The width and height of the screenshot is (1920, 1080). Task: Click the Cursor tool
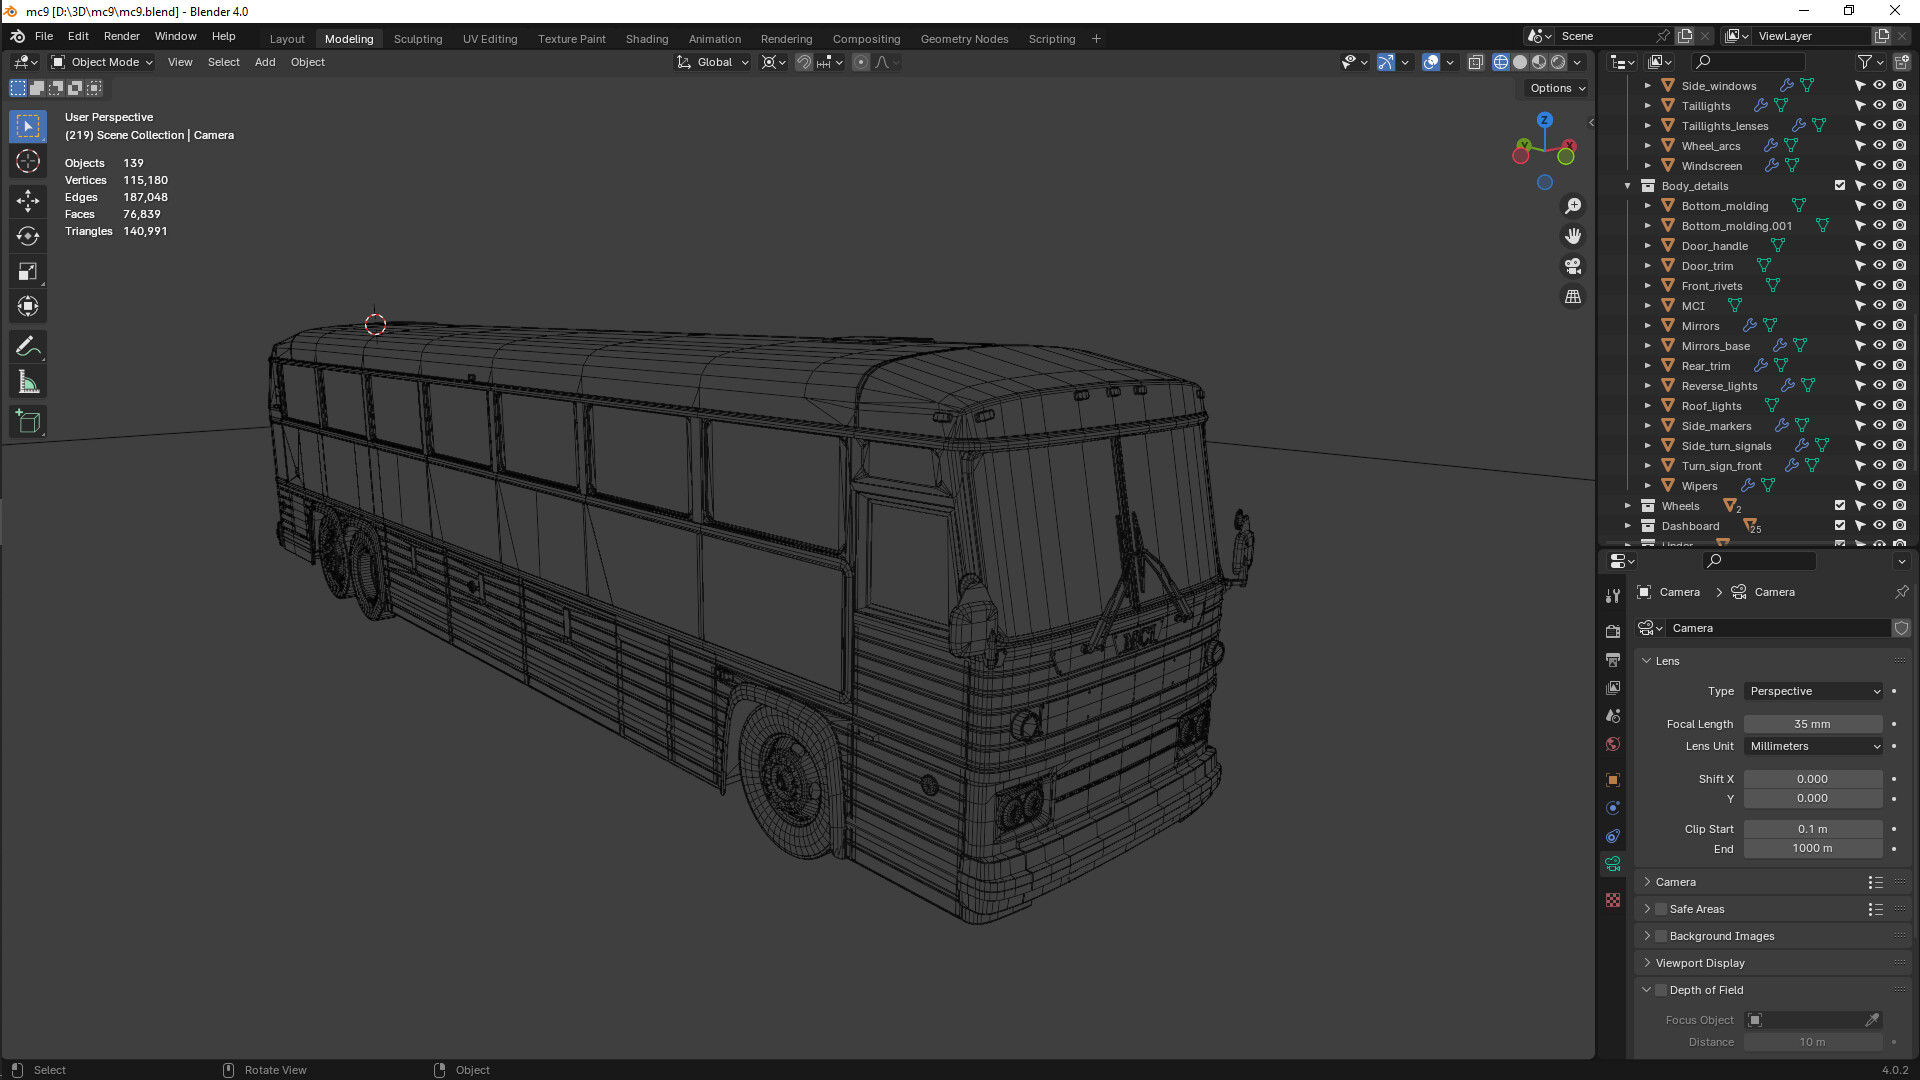click(28, 161)
